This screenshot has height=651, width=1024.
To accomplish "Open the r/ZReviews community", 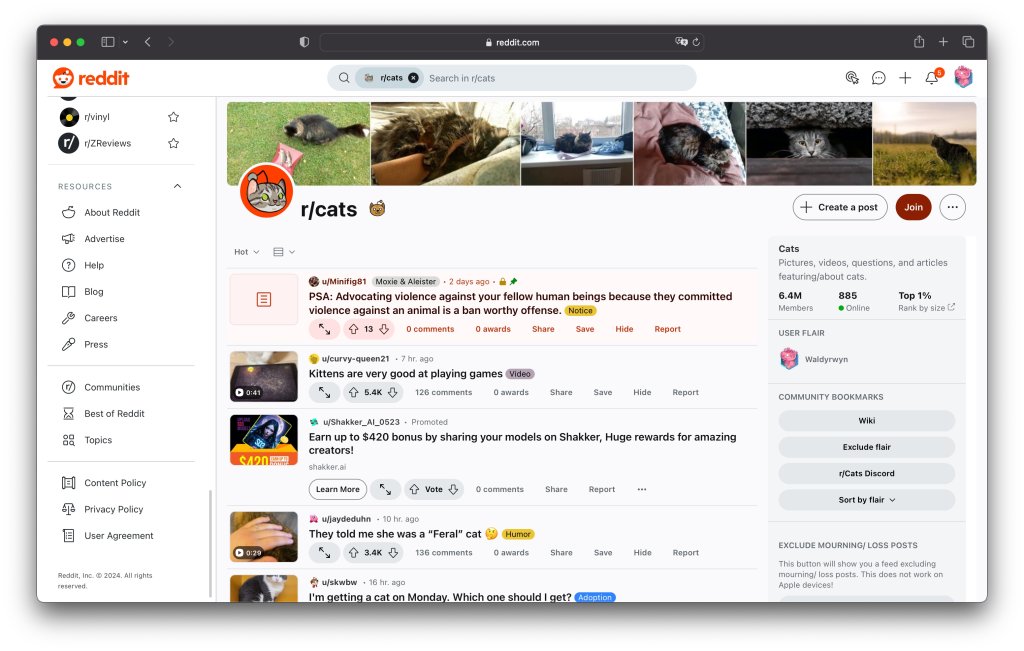I will 107,143.
